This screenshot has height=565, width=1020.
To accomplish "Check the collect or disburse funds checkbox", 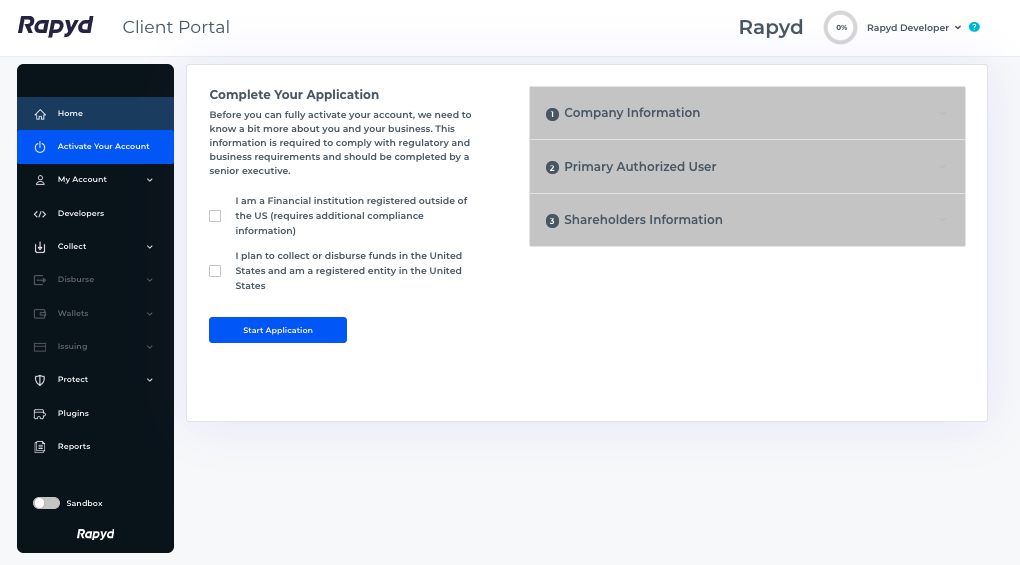I will (215, 271).
